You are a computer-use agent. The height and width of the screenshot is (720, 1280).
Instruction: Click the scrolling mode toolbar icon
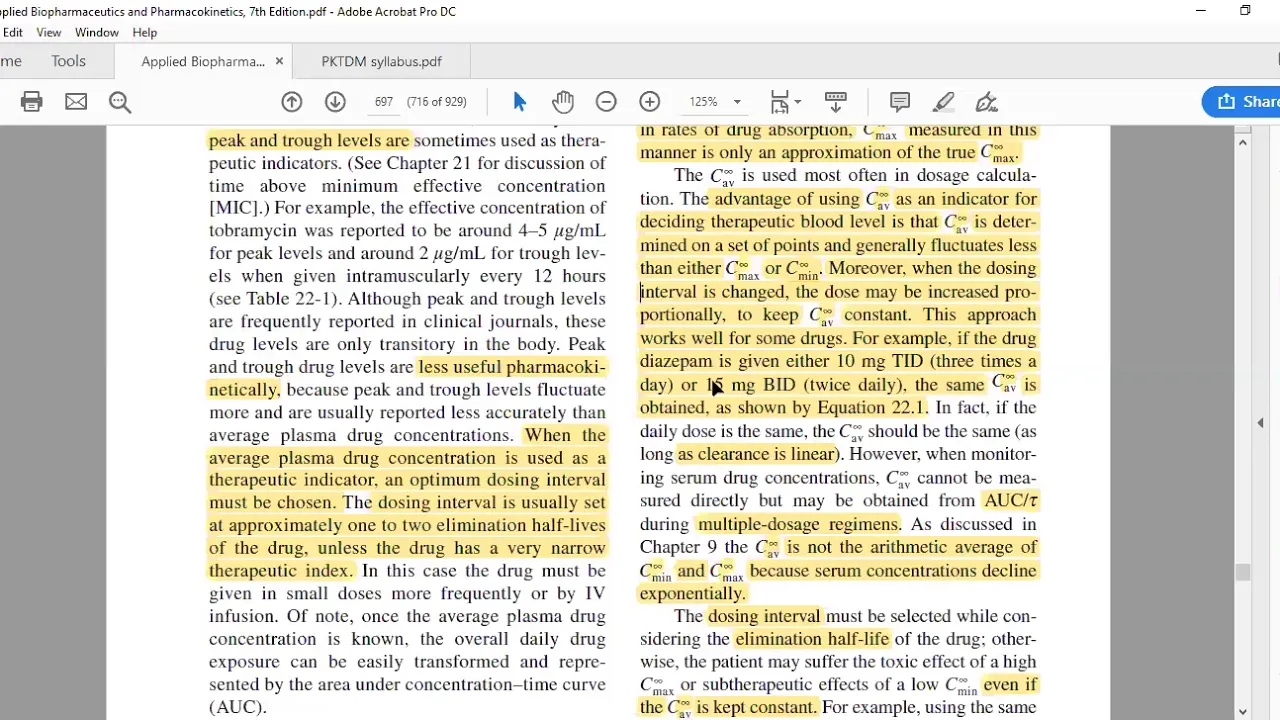[835, 102]
